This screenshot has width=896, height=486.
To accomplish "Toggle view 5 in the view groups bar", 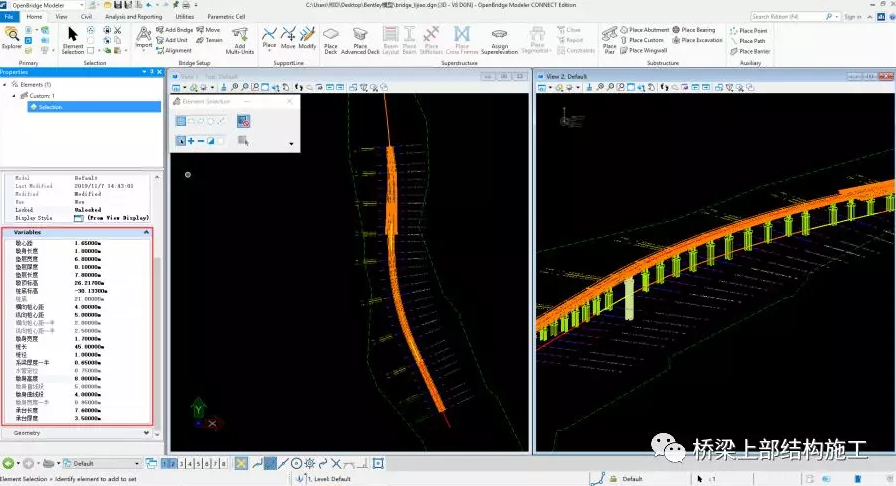I will (x=198, y=464).
